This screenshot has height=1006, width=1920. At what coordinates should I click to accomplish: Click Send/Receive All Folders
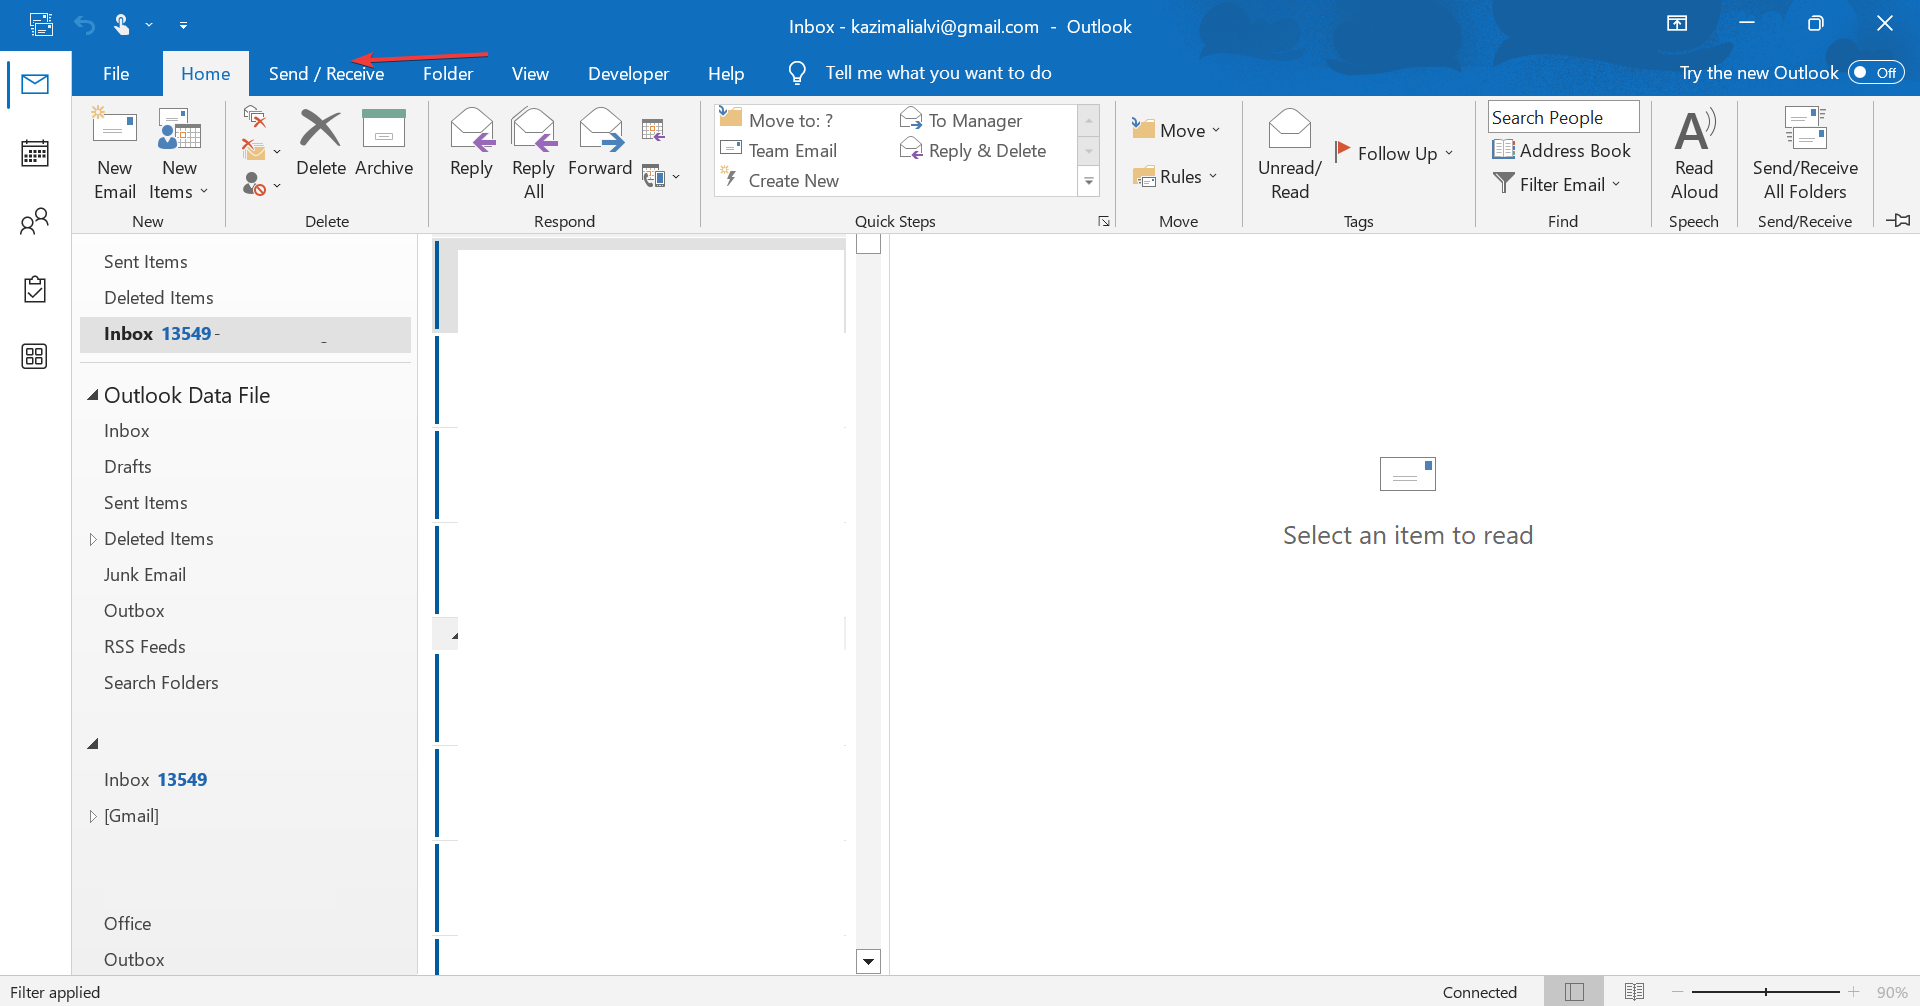[1805, 154]
